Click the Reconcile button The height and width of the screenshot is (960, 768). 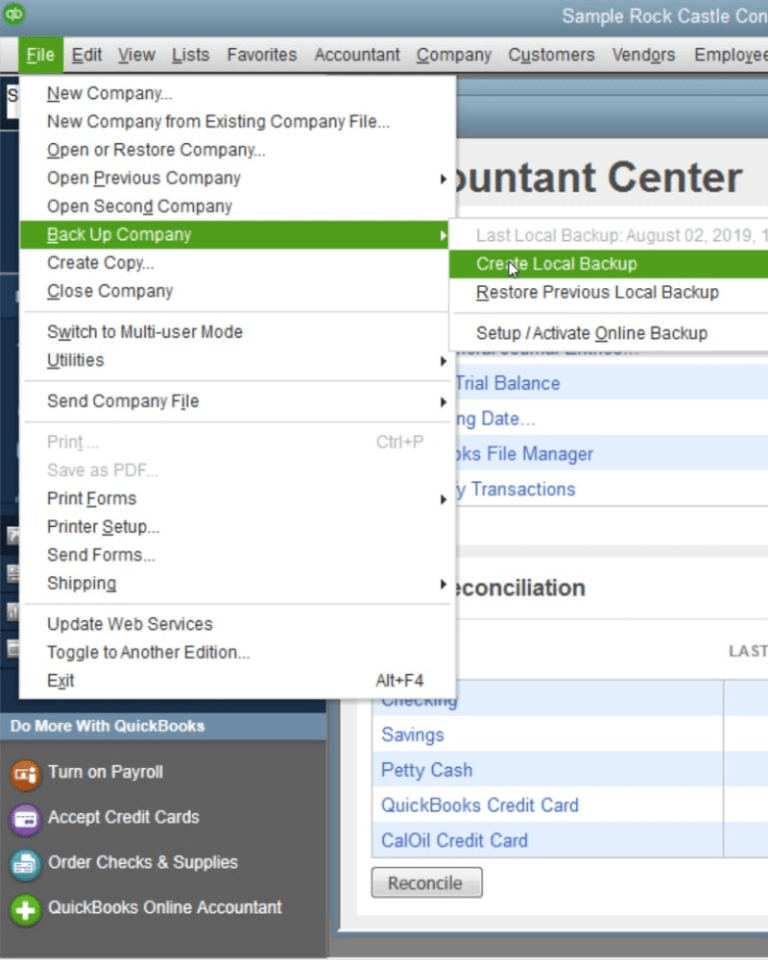click(x=426, y=883)
